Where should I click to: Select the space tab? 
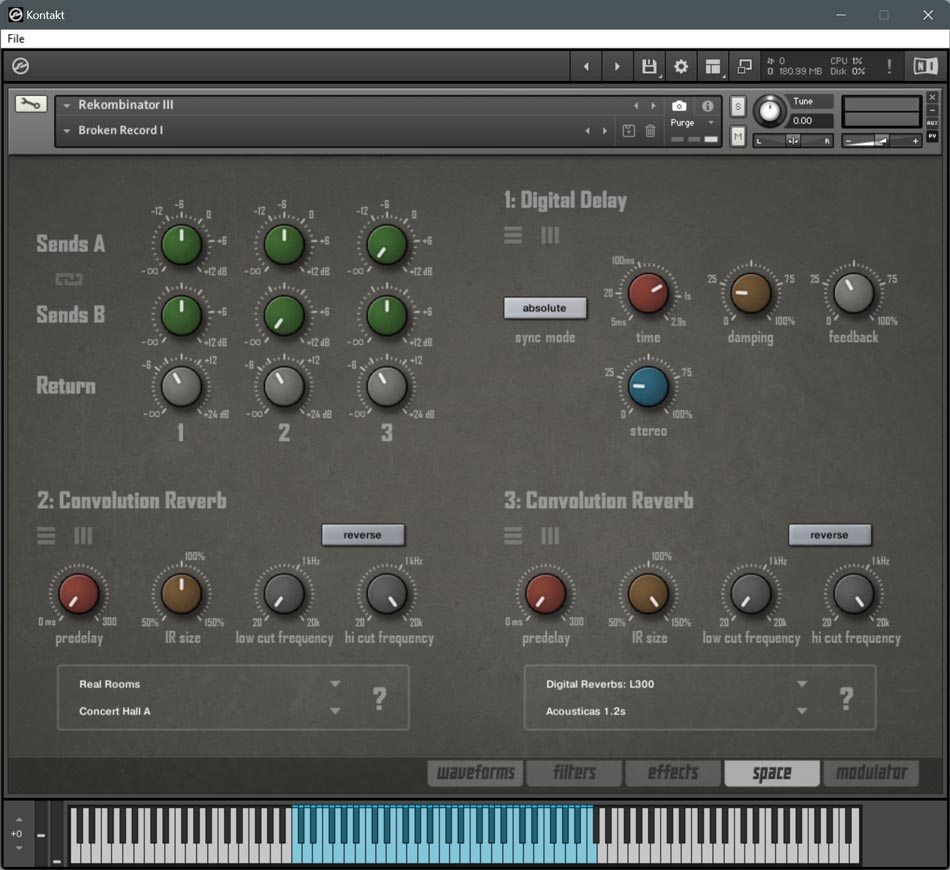(772, 772)
